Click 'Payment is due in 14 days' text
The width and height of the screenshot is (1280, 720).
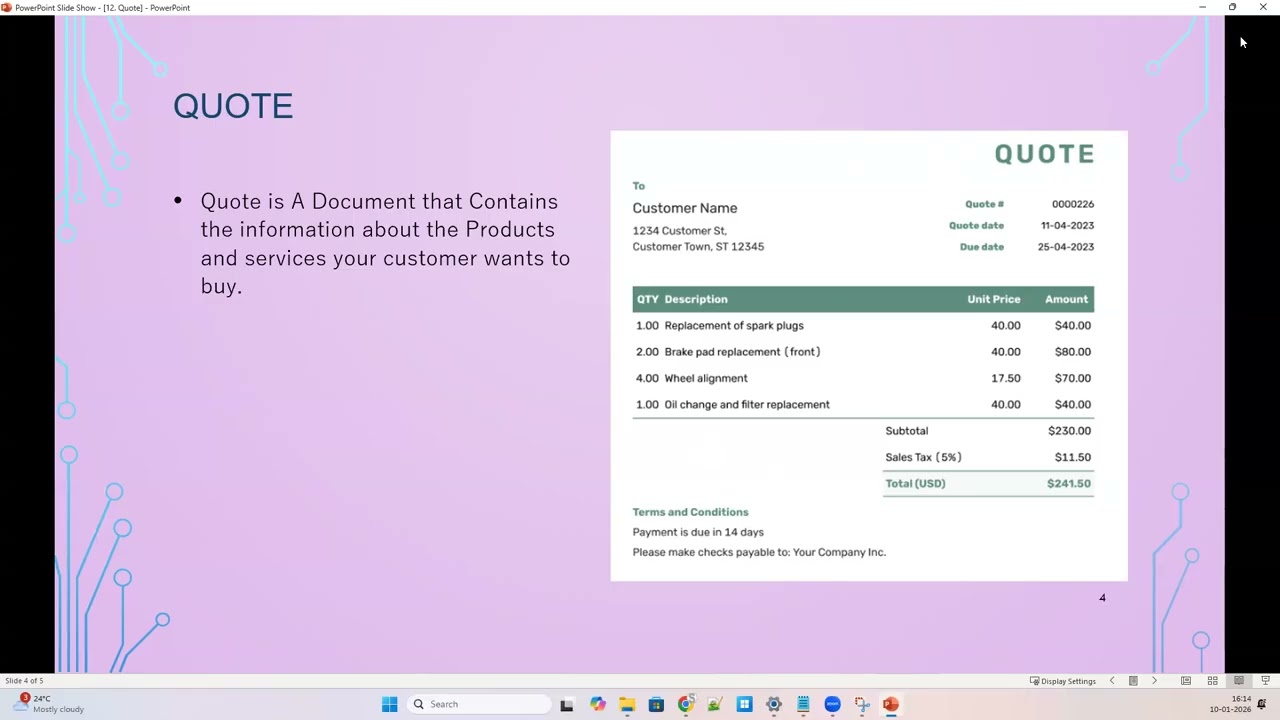pyautogui.click(x=698, y=532)
